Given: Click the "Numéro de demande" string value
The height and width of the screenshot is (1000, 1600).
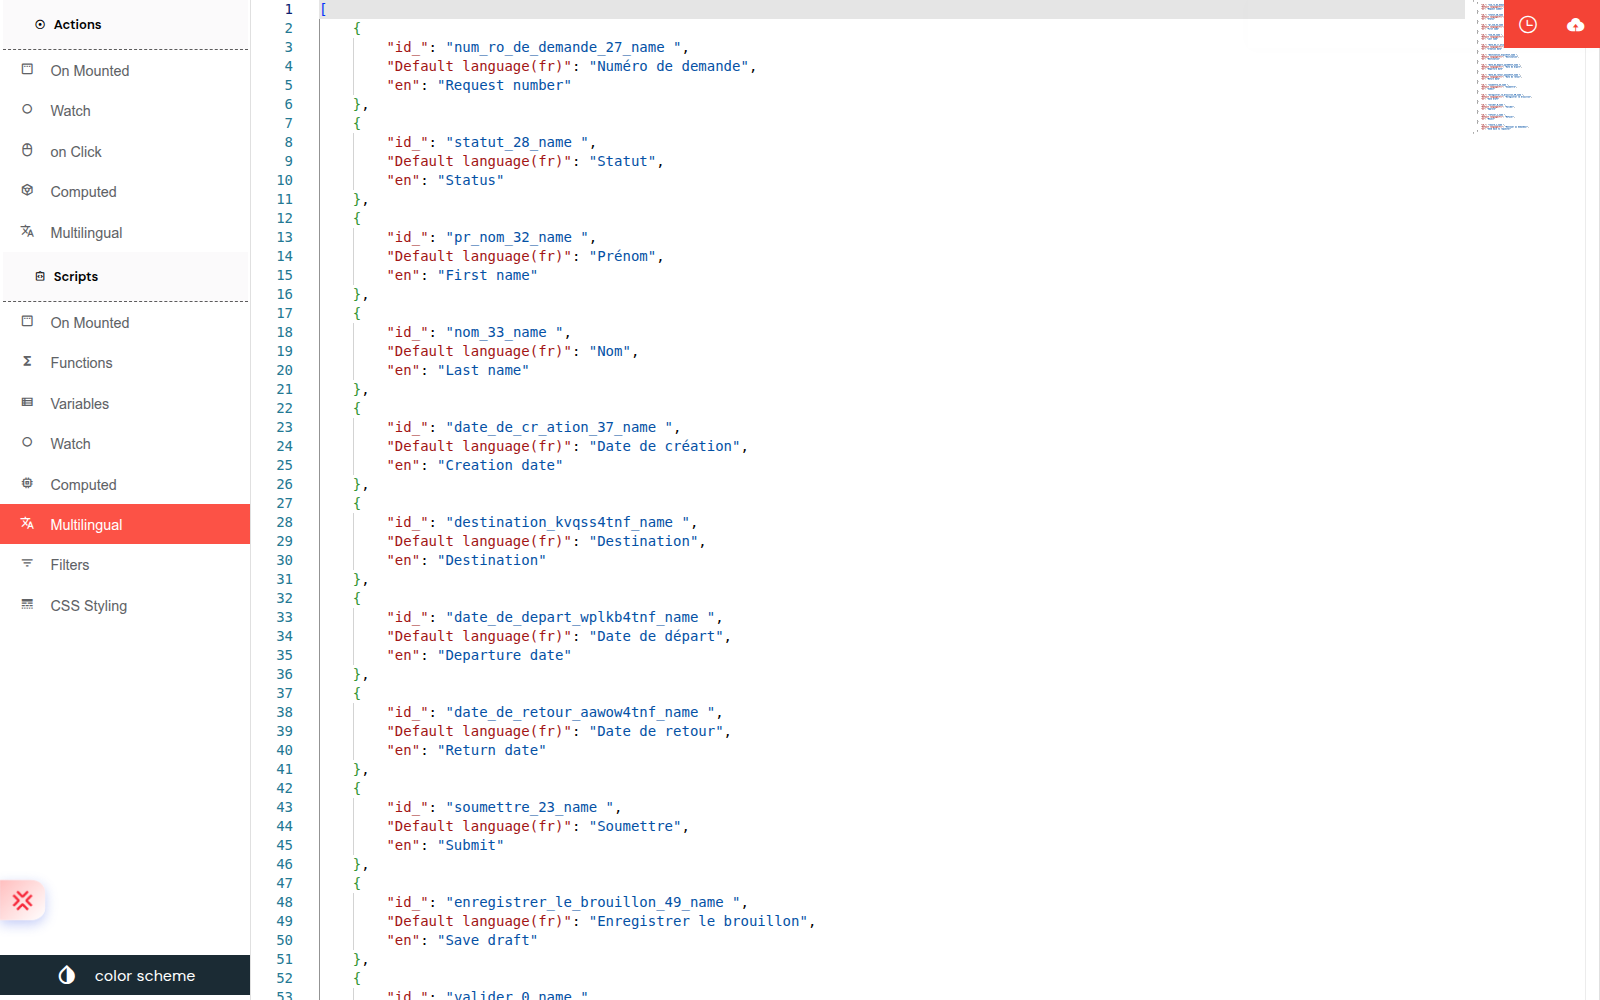Looking at the screenshot, I should pyautogui.click(x=669, y=67).
